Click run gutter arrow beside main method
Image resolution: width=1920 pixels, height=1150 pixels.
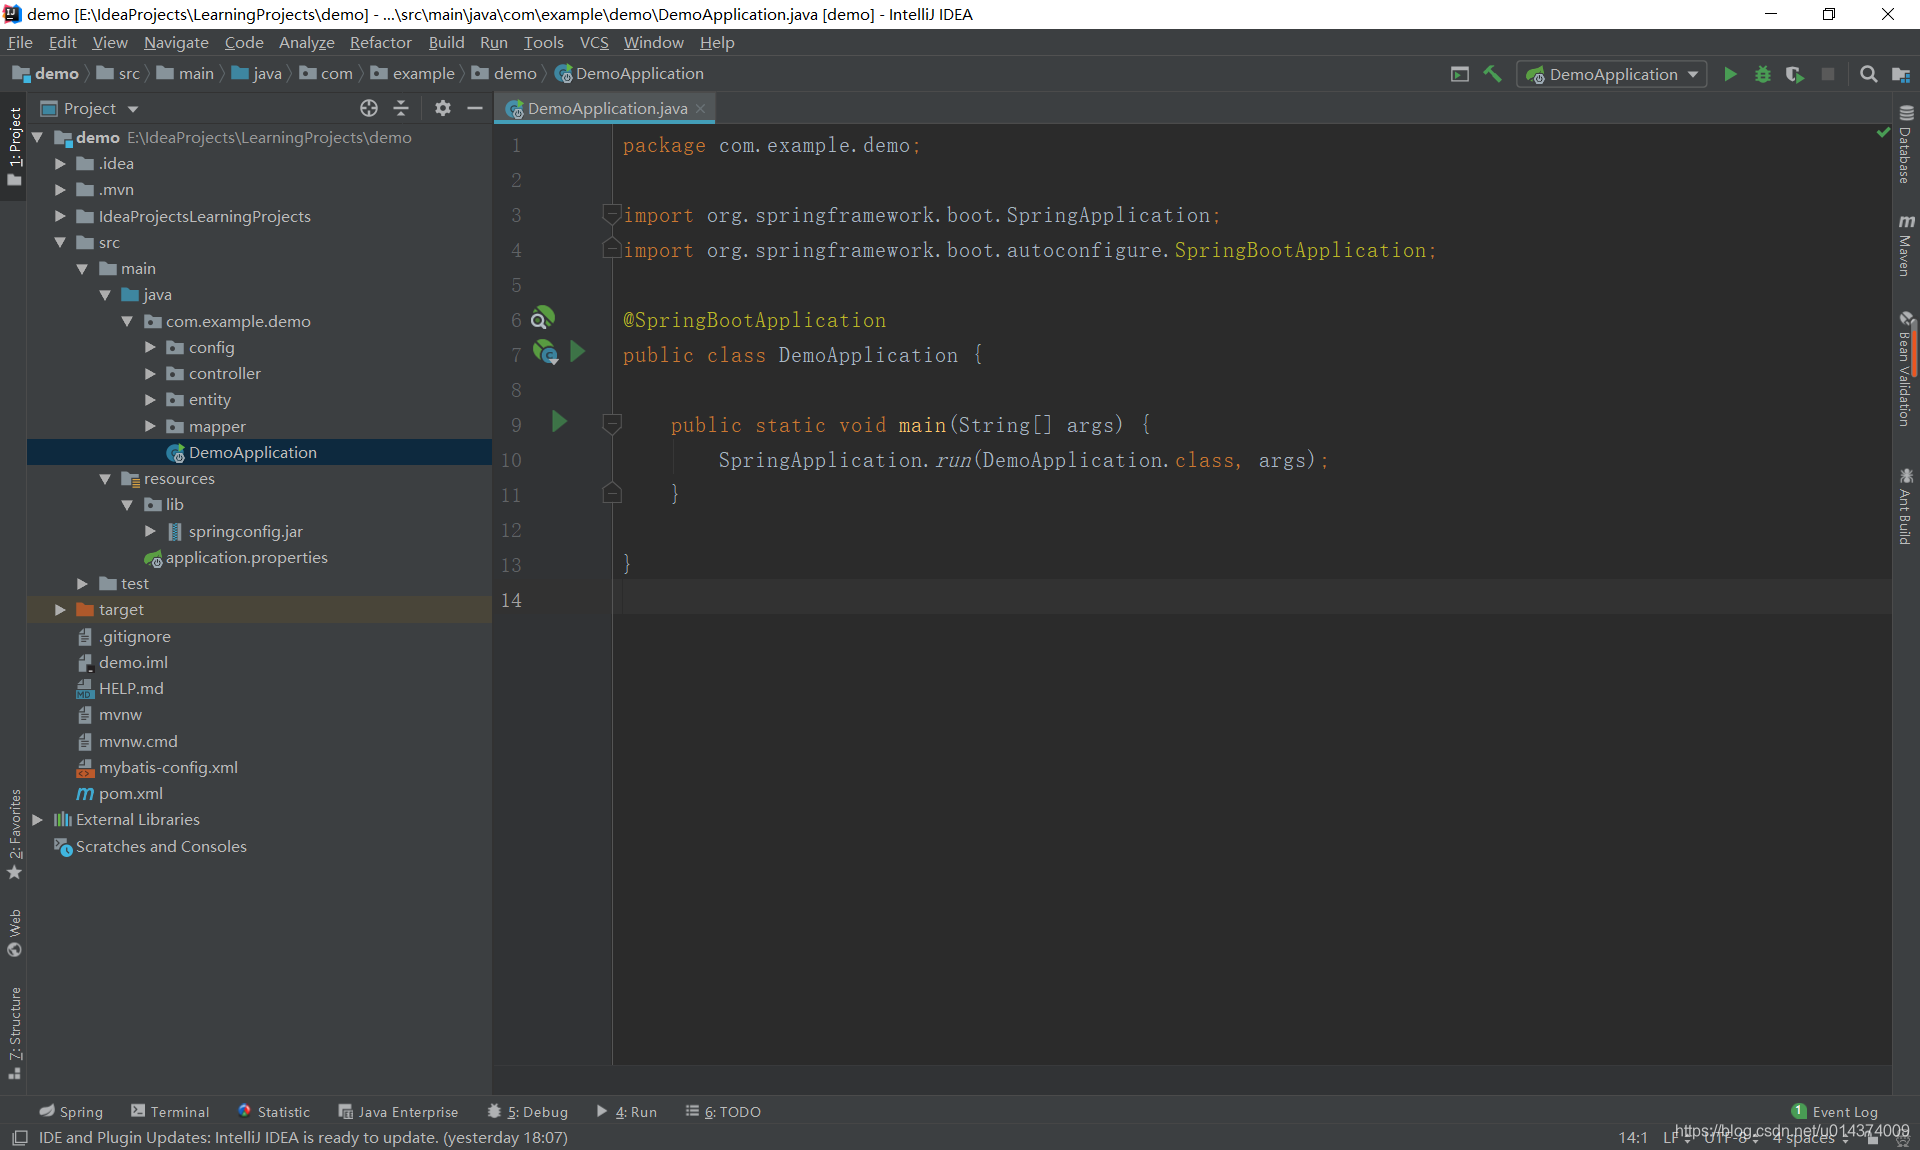point(559,422)
